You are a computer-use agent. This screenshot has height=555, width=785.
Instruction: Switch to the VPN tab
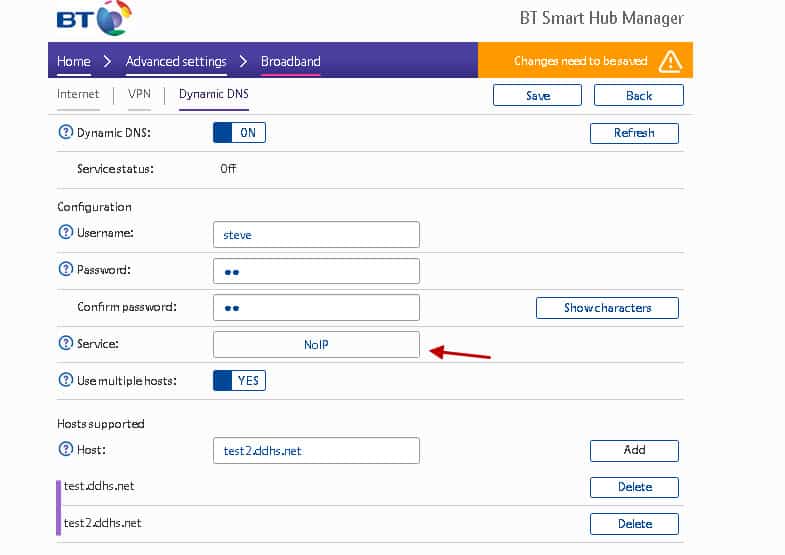(x=139, y=94)
